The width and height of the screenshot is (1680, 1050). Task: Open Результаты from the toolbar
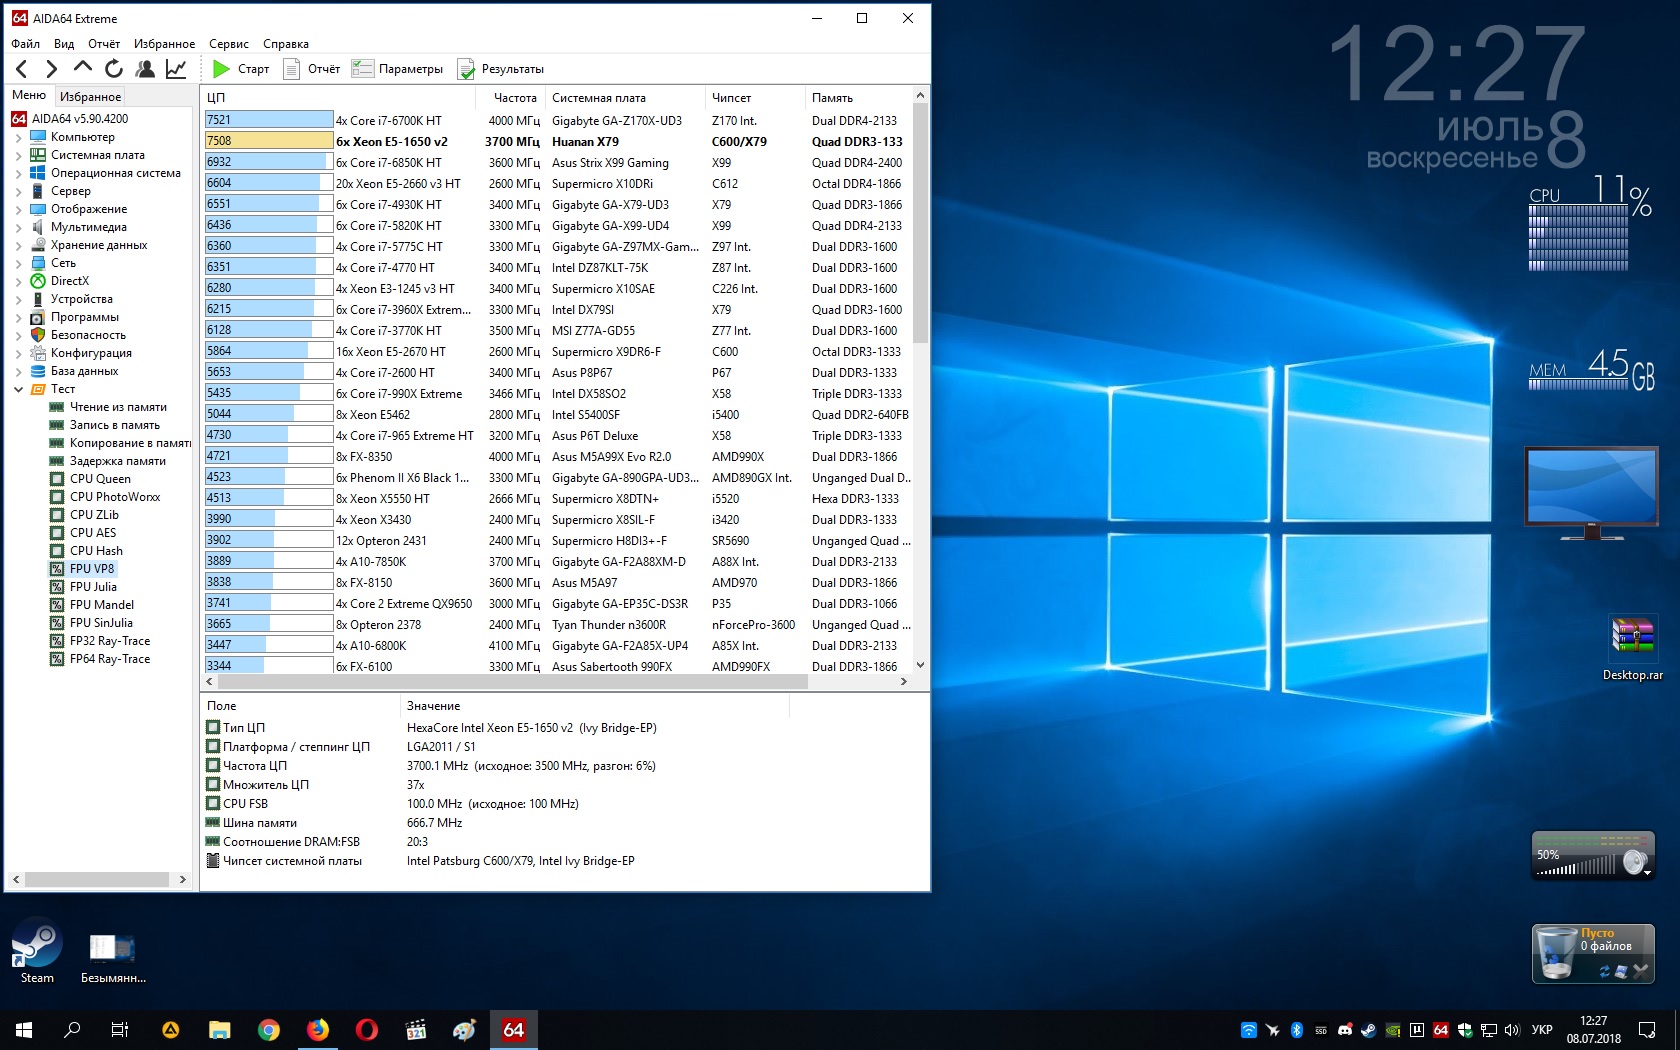point(501,69)
